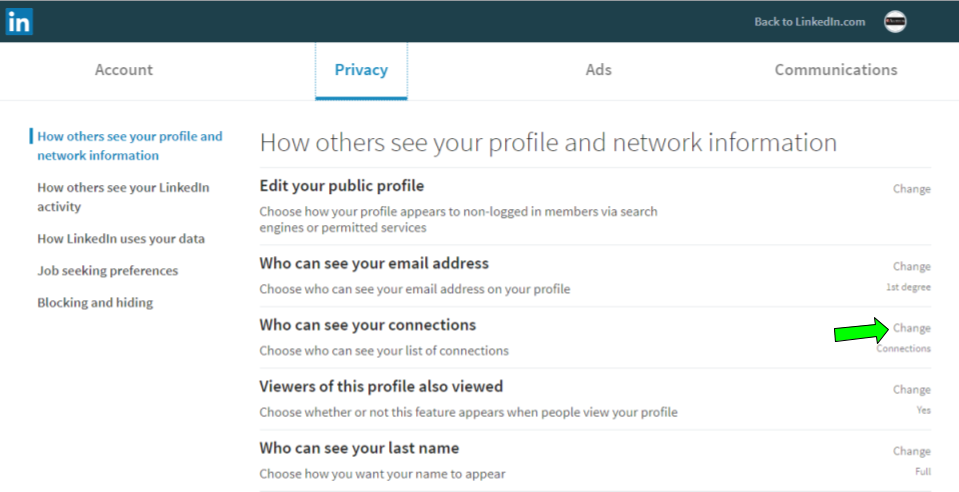The width and height of the screenshot is (959, 492).
Task: Click the LinkedIn logo icon
Action: [18, 21]
